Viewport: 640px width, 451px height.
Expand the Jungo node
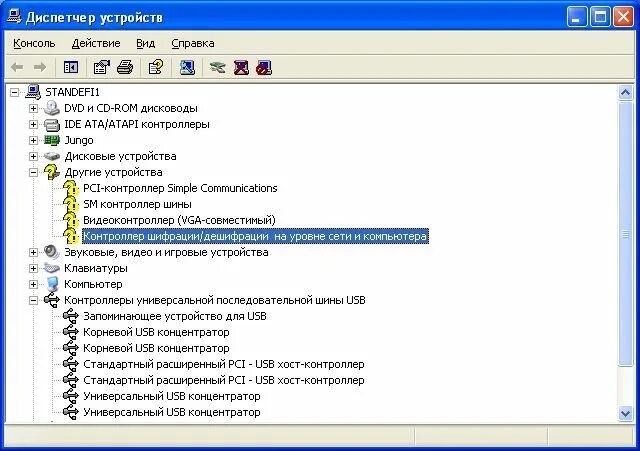(33, 140)
